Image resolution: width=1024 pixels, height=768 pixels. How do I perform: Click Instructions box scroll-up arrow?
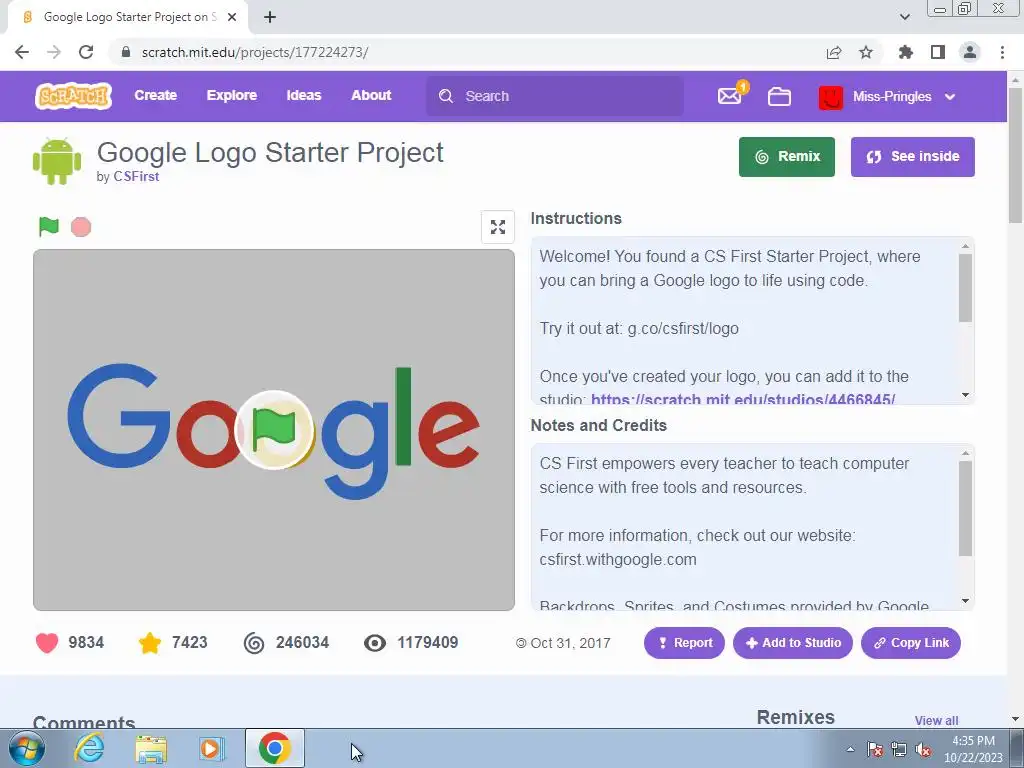[965, 246]
